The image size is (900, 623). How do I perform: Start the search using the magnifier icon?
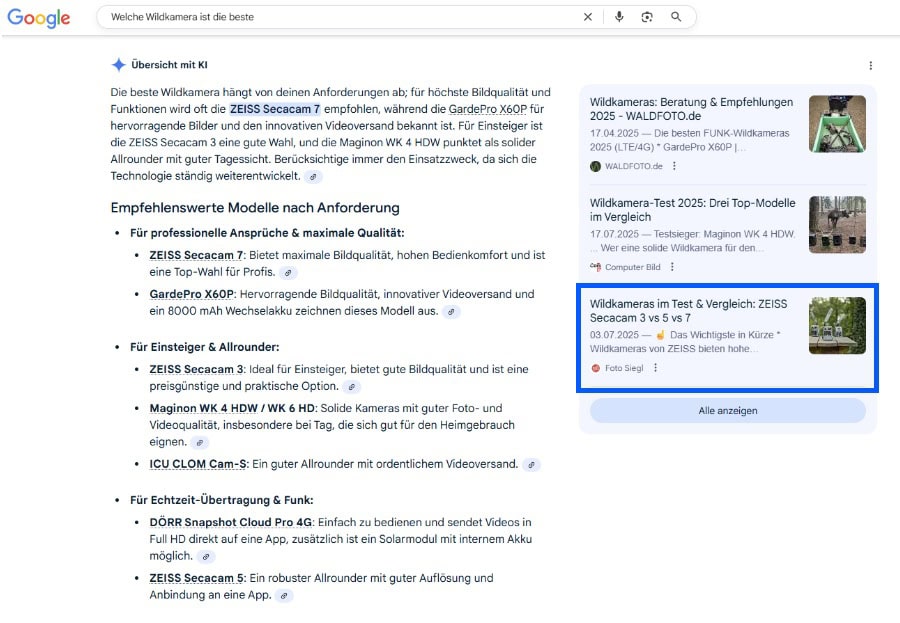coord(676,17)
